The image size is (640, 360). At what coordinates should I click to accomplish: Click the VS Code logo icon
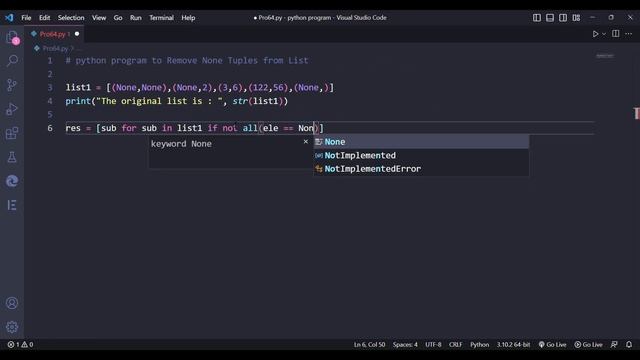point(9,18)
